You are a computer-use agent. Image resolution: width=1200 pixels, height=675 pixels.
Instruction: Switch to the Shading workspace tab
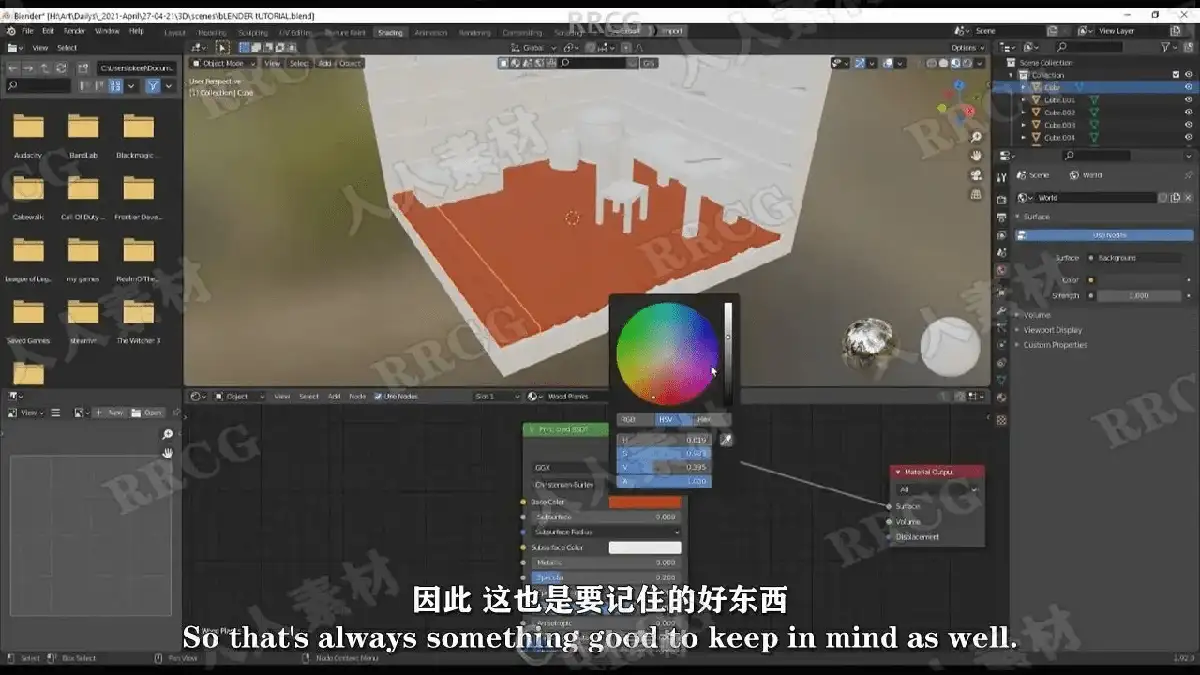coord(390,32)
